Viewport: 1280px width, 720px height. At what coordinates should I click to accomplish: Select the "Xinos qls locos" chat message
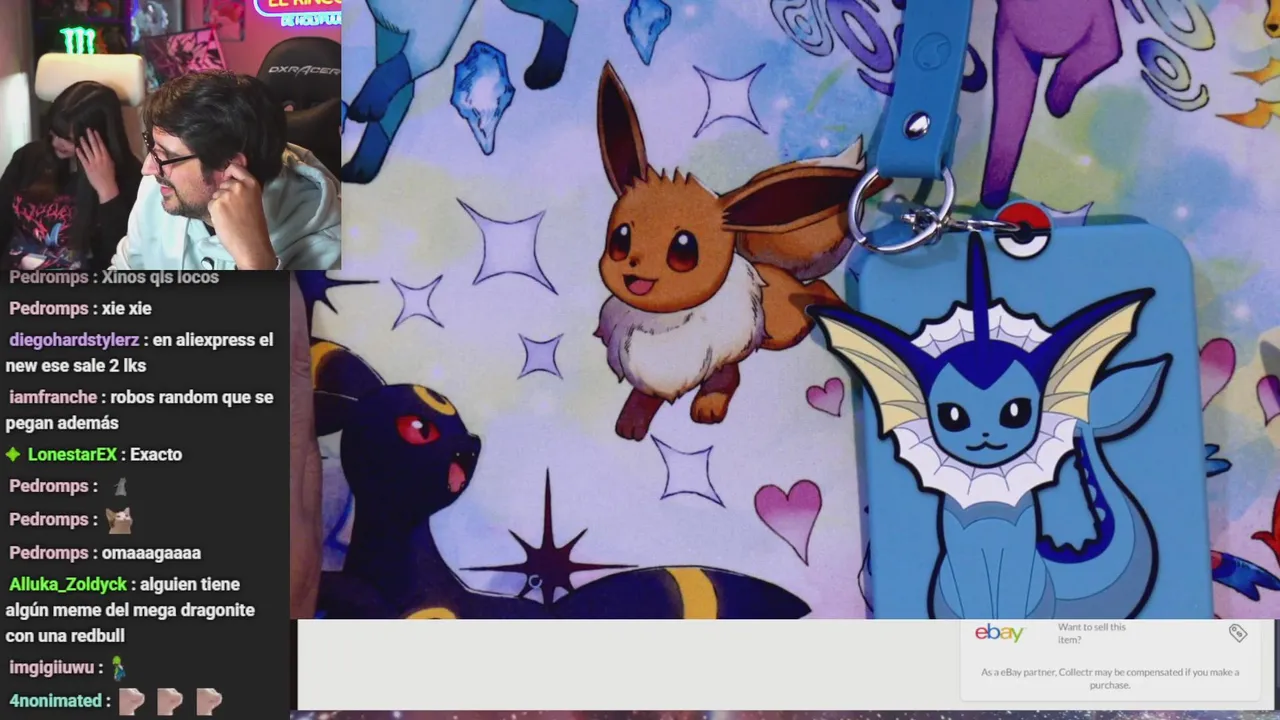[x=160, y=277]
